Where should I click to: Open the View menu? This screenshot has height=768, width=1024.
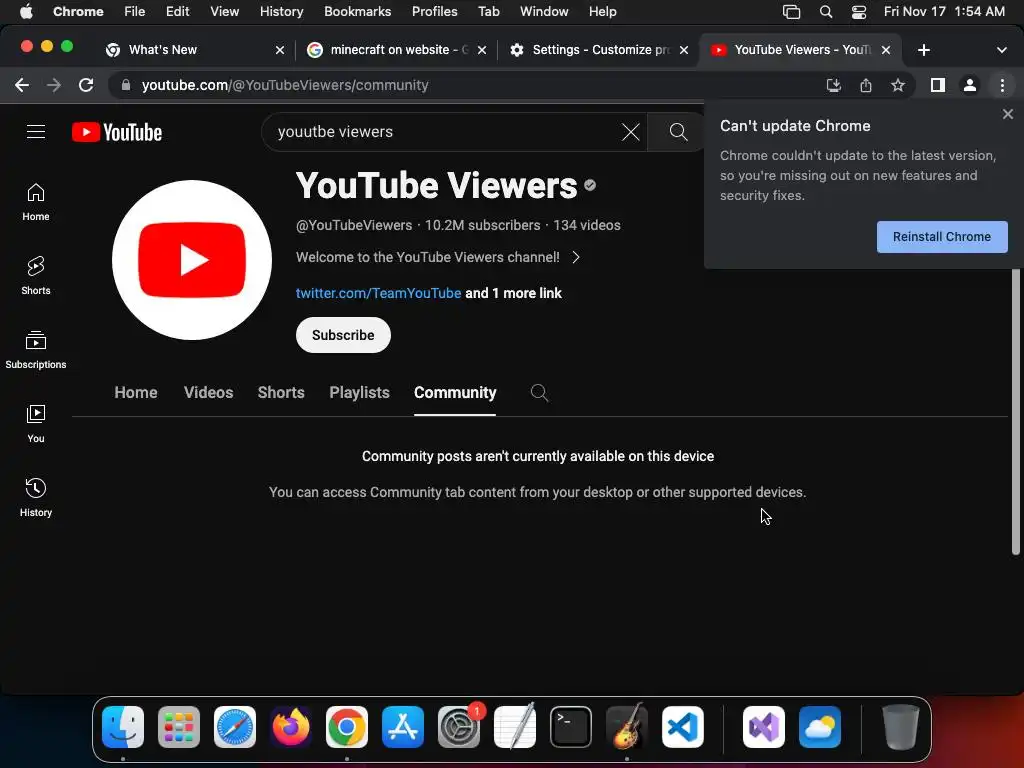(x=224, y=12)
